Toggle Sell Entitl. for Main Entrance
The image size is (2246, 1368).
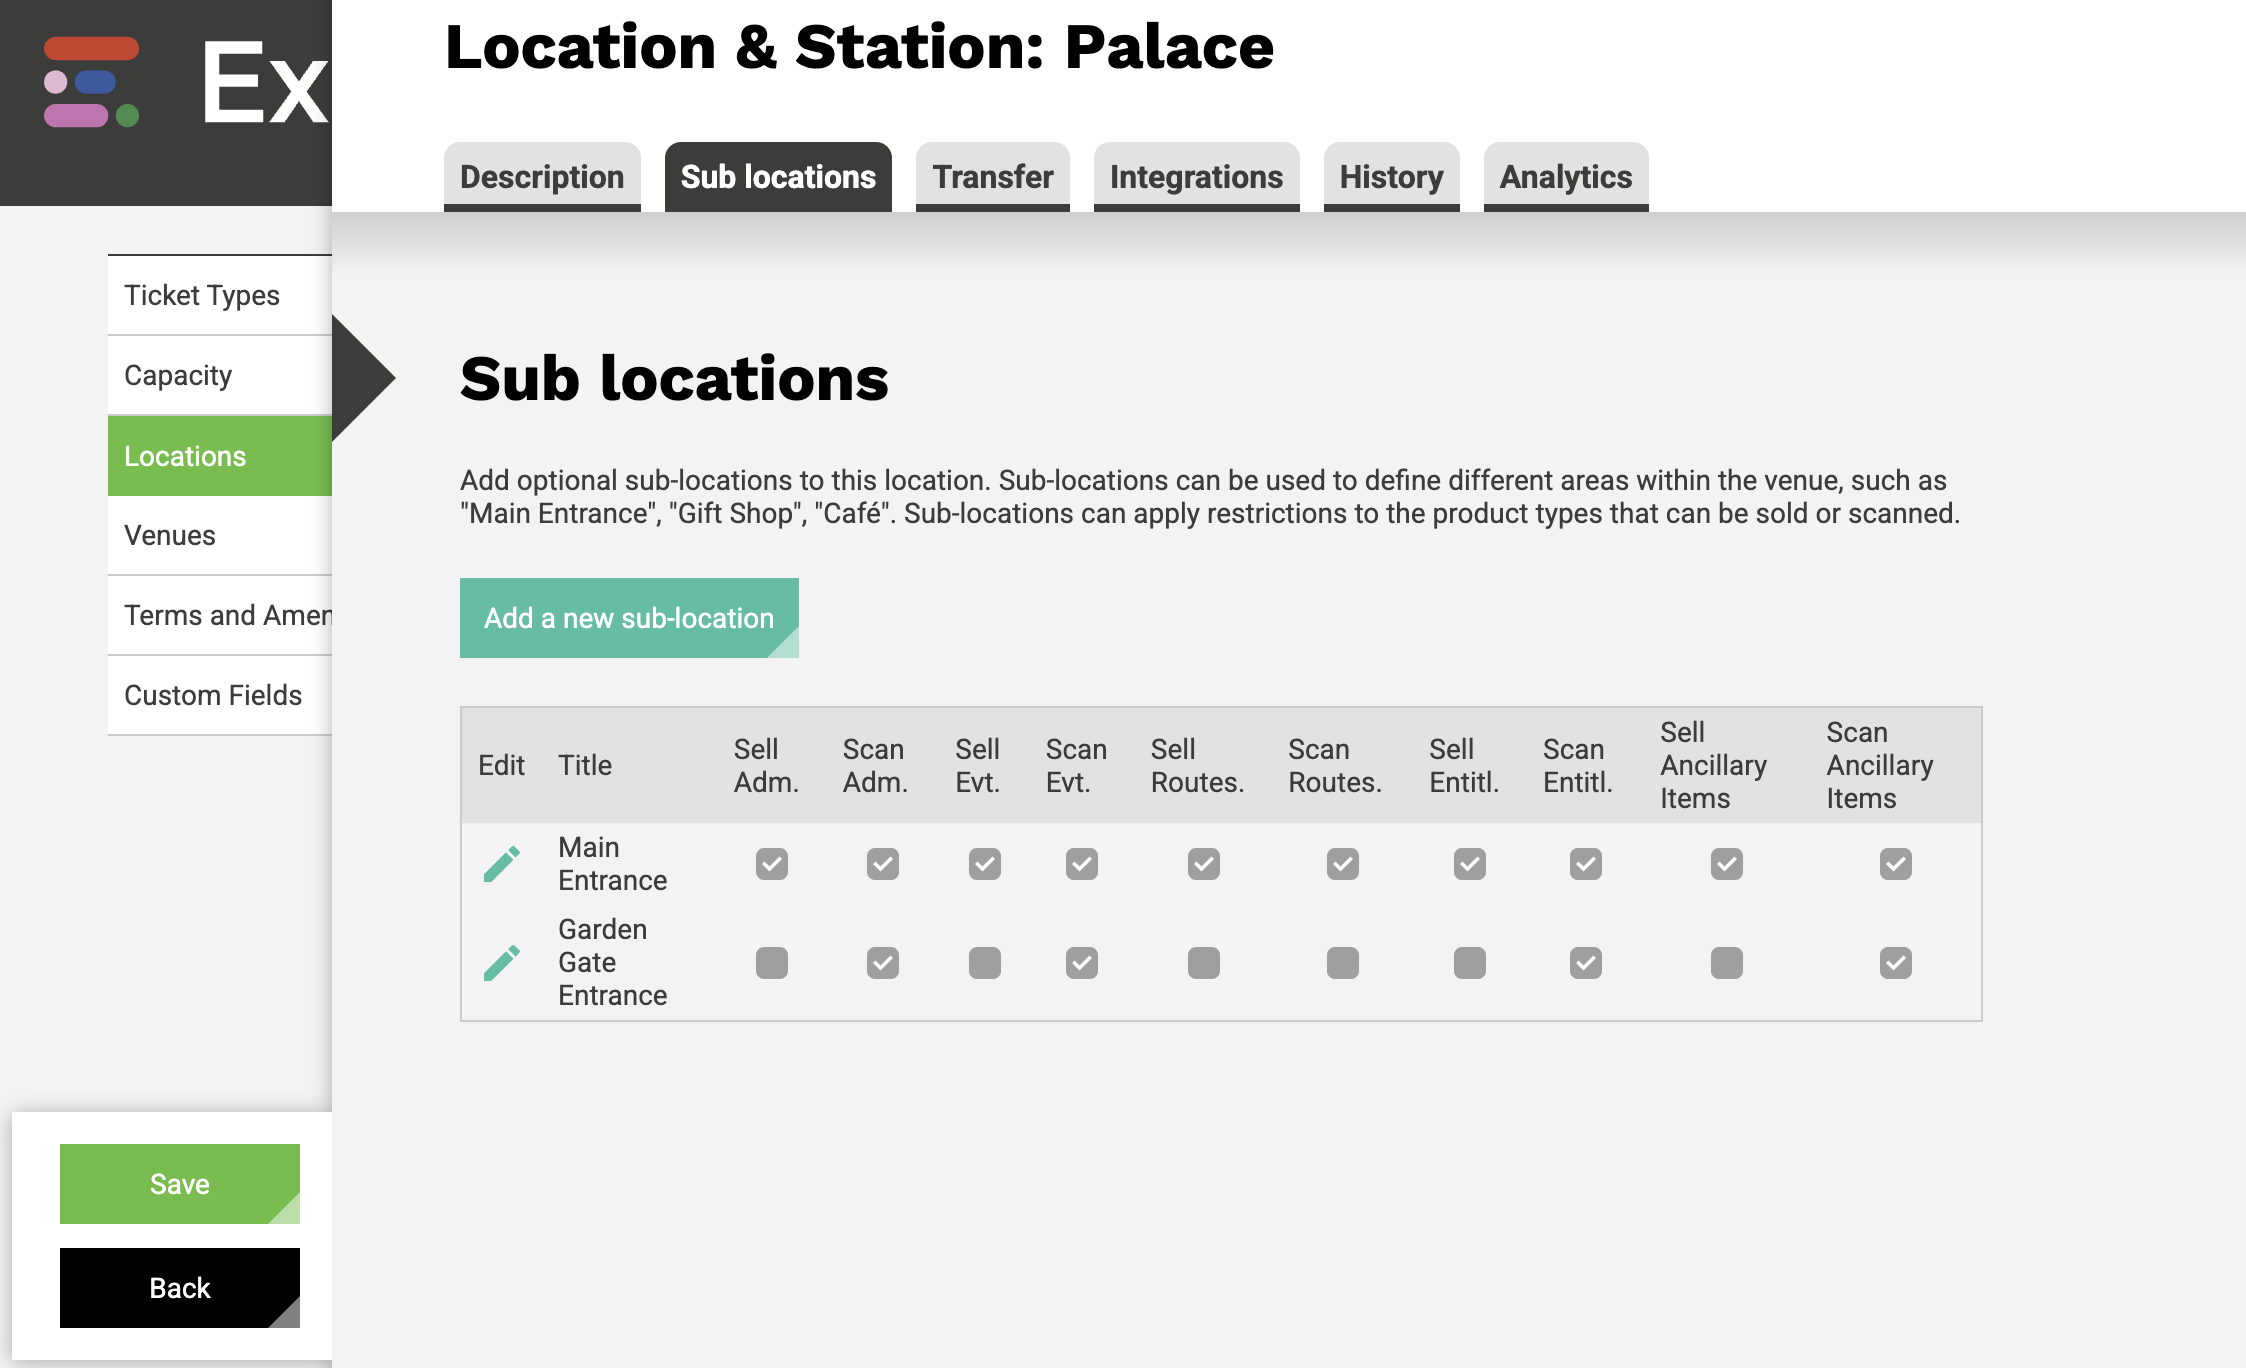click(1470, 864)
